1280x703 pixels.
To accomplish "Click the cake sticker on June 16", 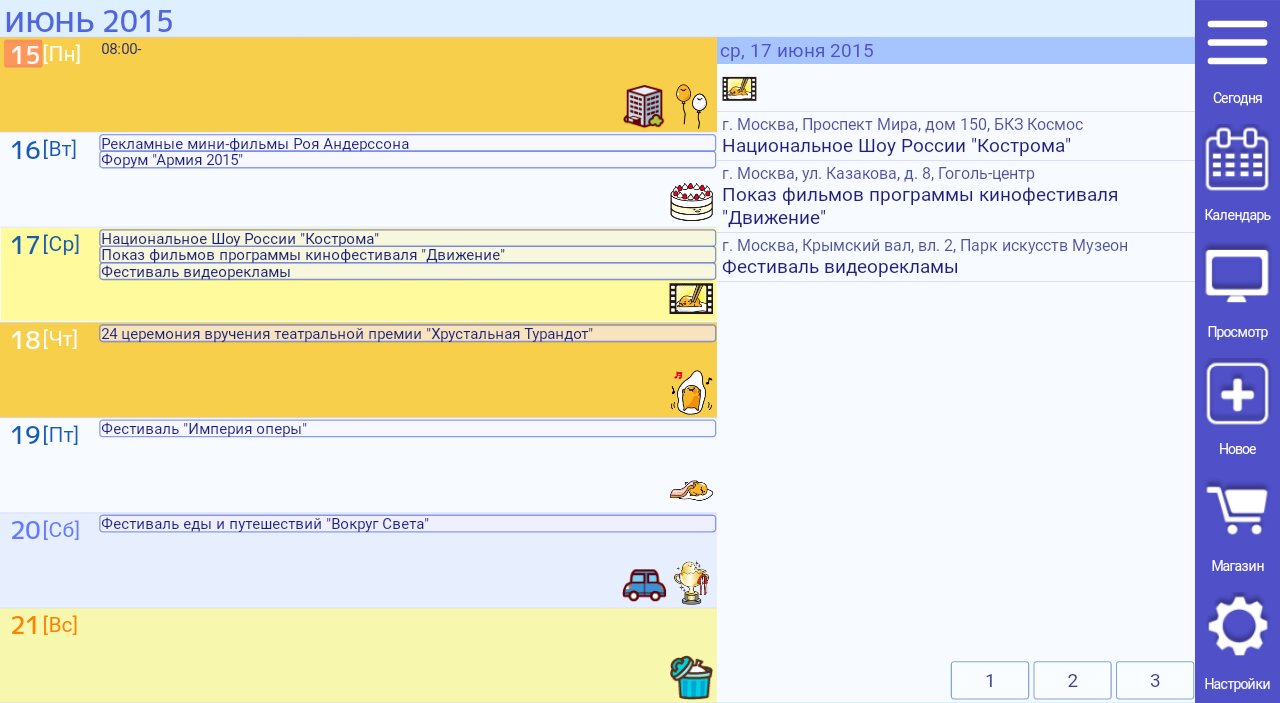I will tap(692, 202).
